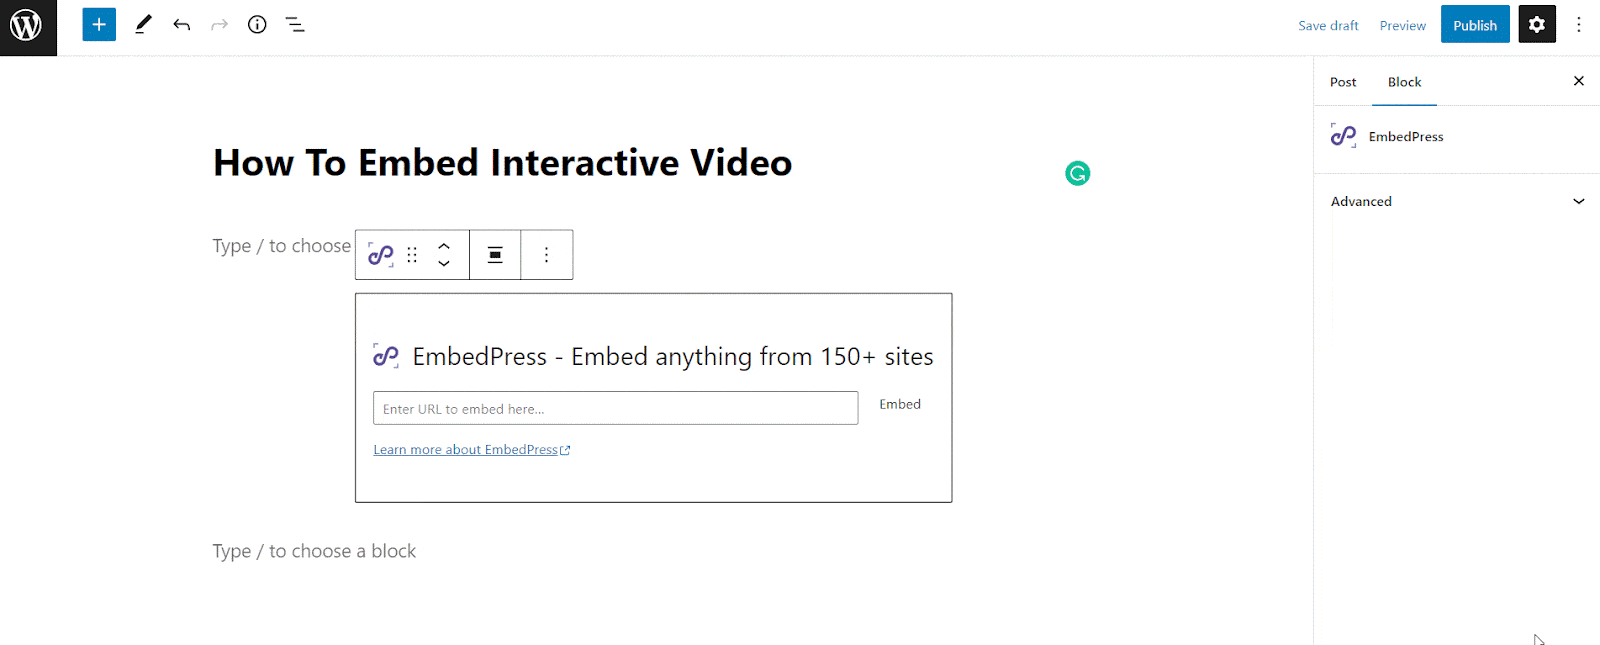Select the pencil Tools icon
Viewport: 1600px width, 645px height.
coord(143,25)
